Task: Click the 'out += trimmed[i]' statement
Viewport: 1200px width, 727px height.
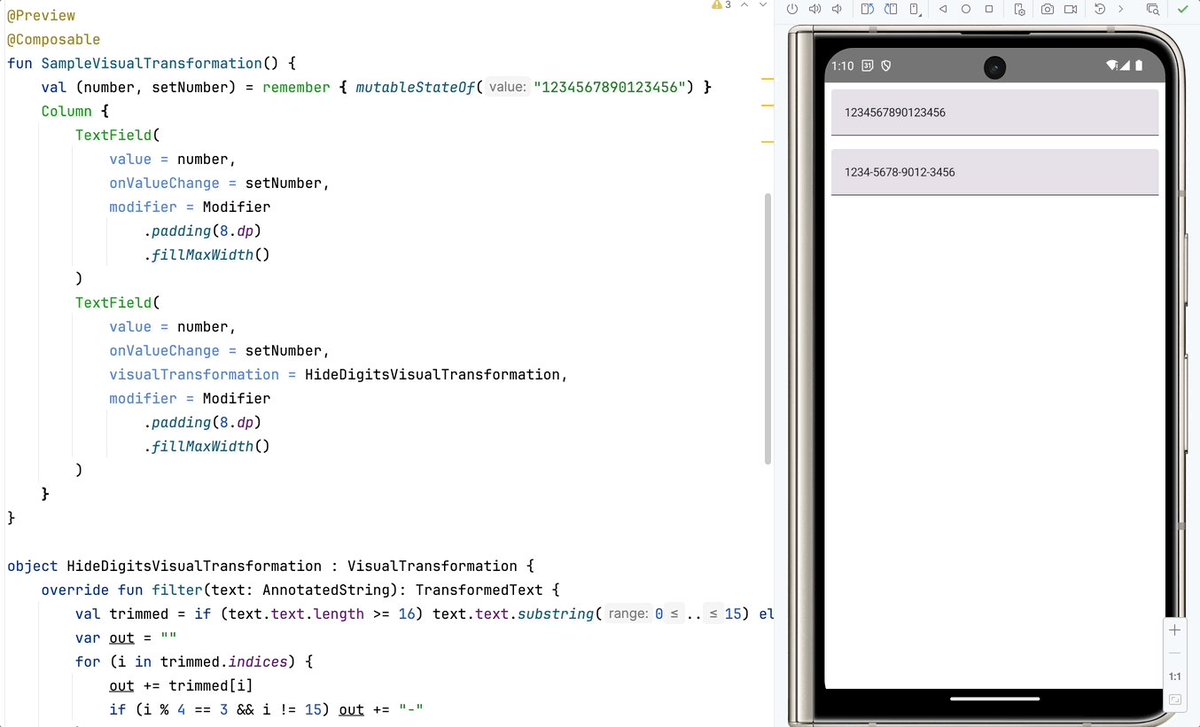Action: pos(182,685)
